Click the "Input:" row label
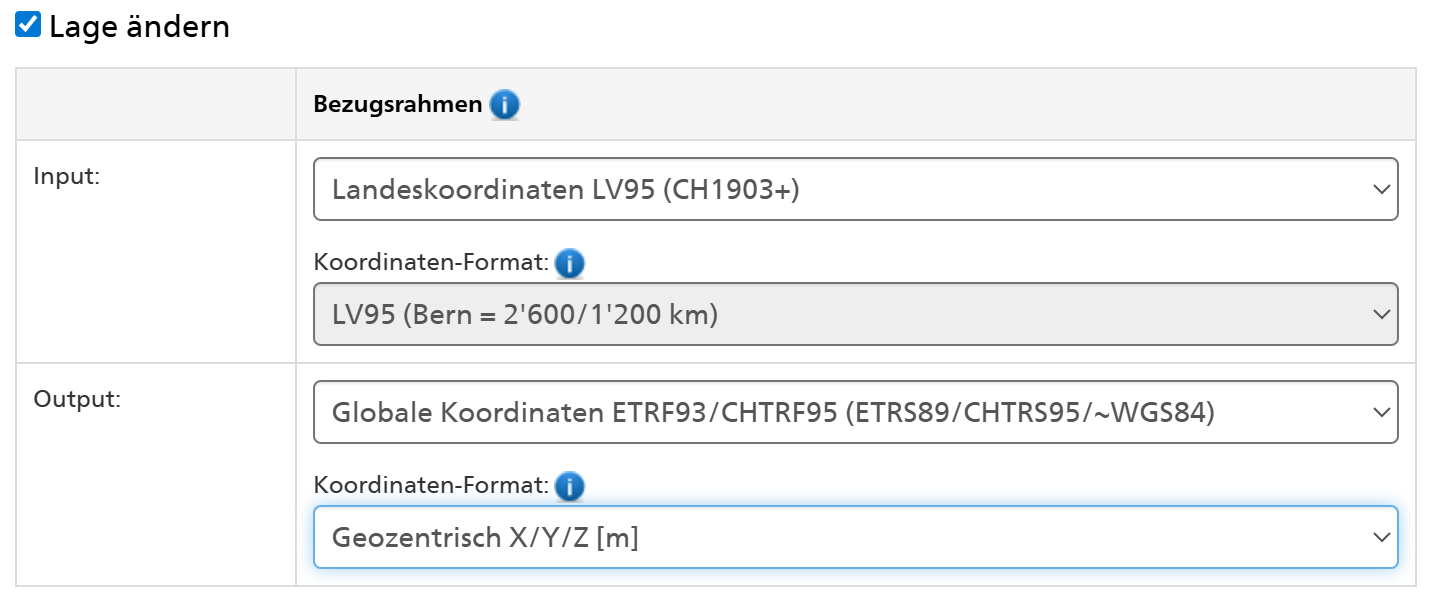This screenshot has height=598, width=1436. coord(66,176)
